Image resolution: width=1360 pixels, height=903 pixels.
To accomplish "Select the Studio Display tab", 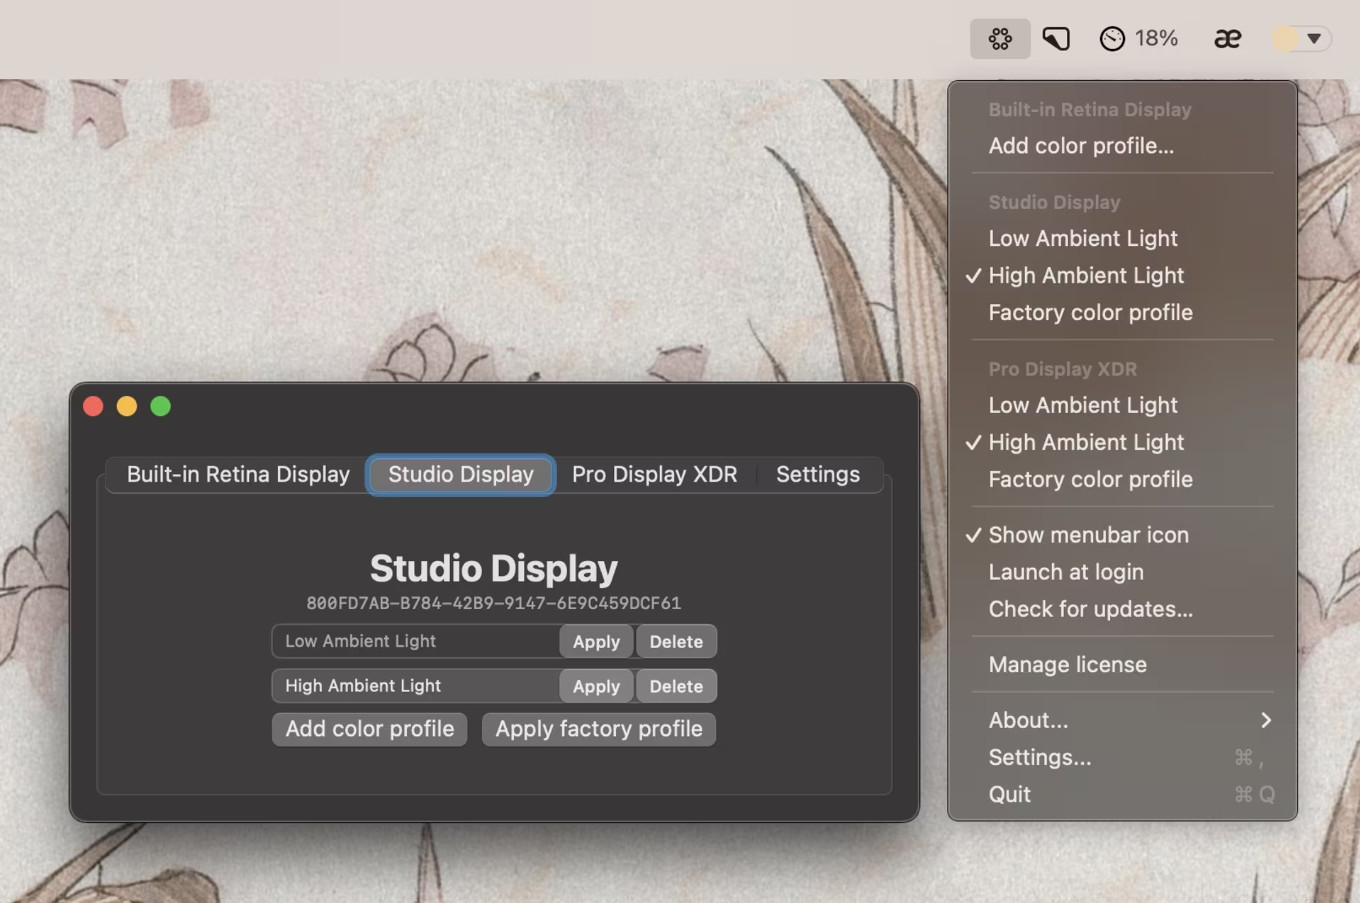I will 461,475.
